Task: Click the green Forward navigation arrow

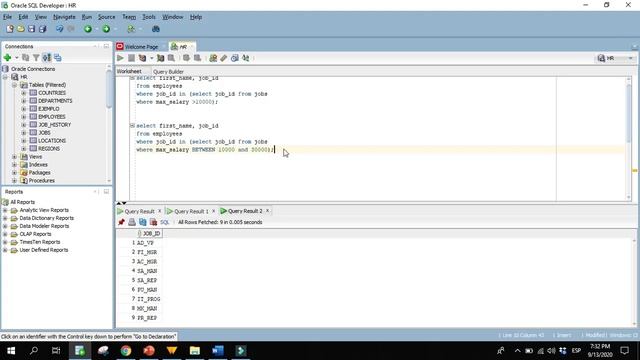Action: 106,29
